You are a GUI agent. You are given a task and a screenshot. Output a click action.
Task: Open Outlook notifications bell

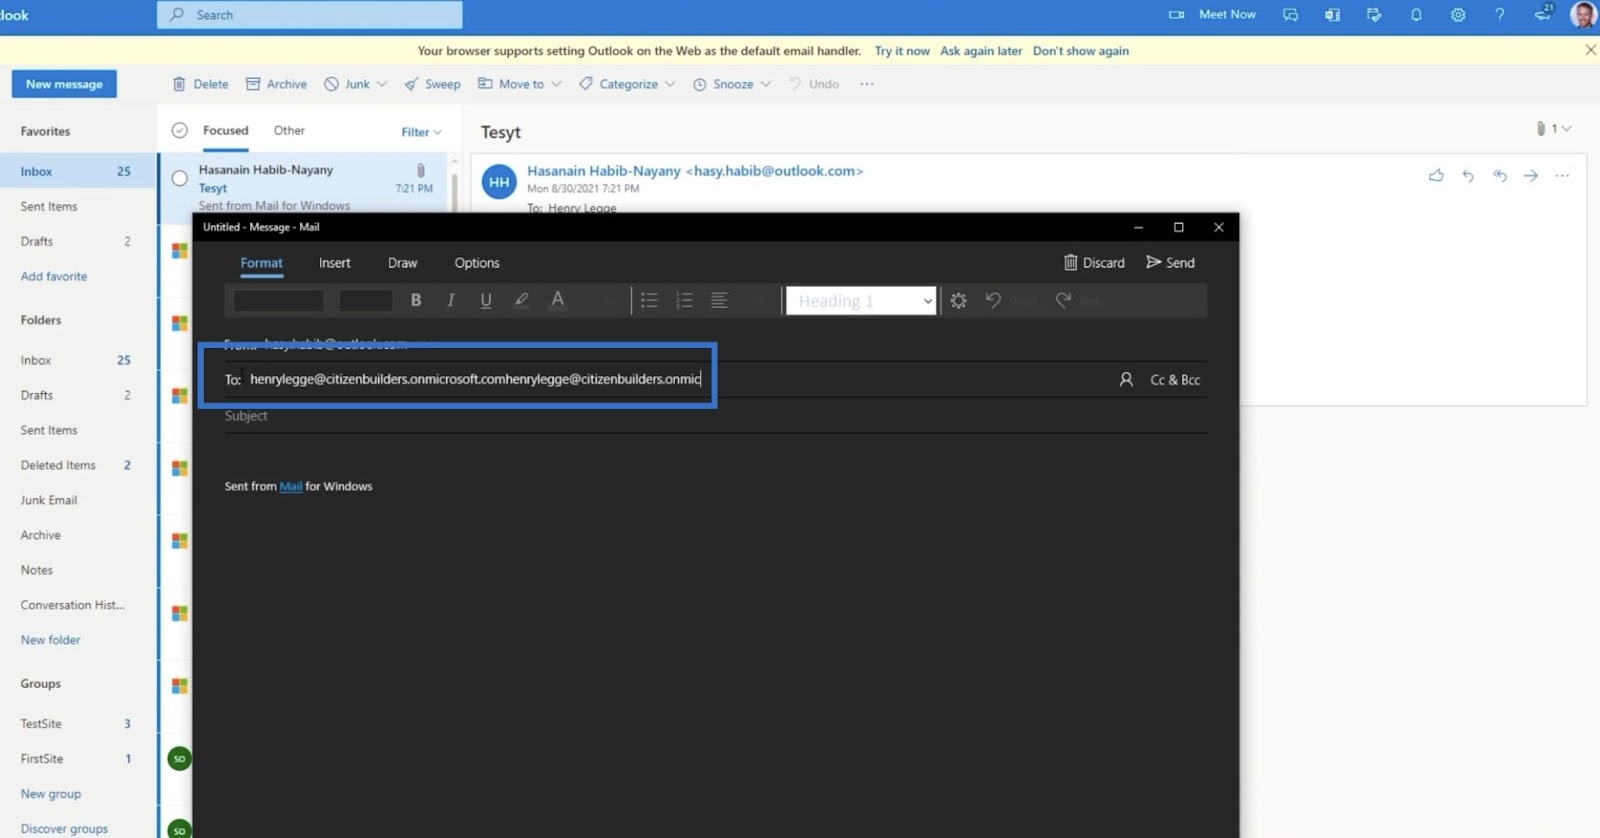[x=1416, y=15]
